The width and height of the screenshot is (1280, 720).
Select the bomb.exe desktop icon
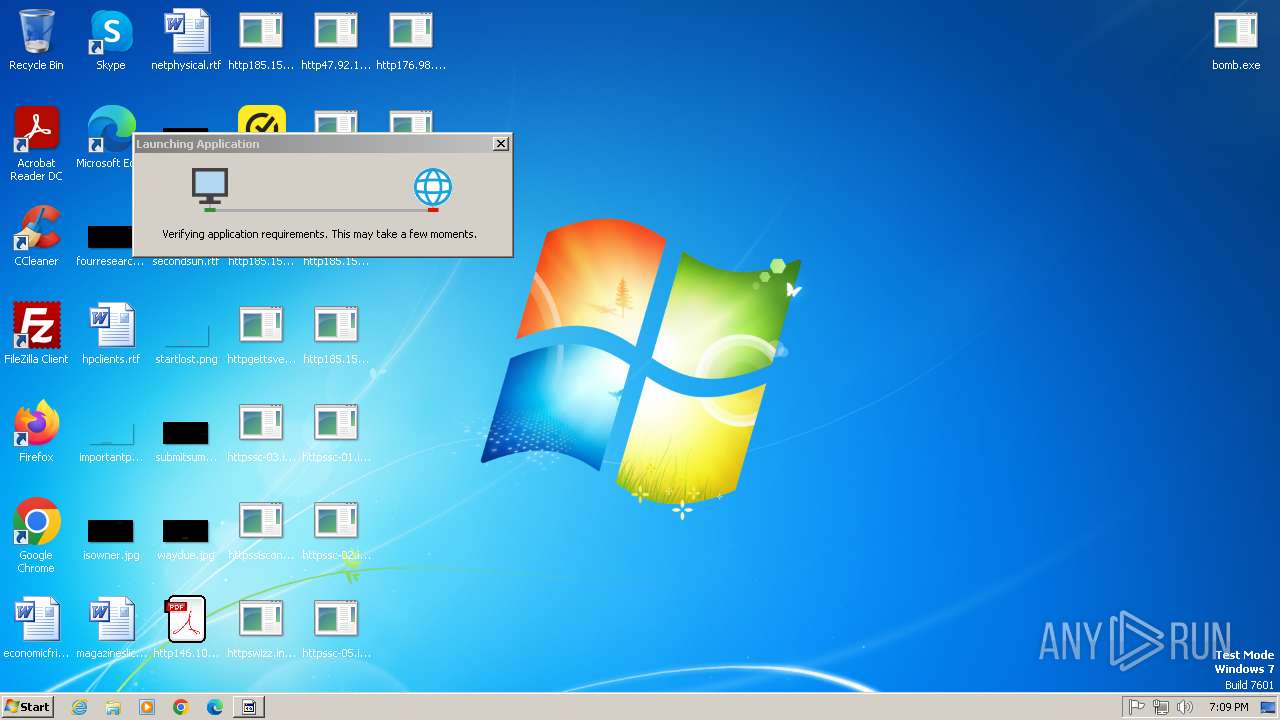pos(1236,40)
